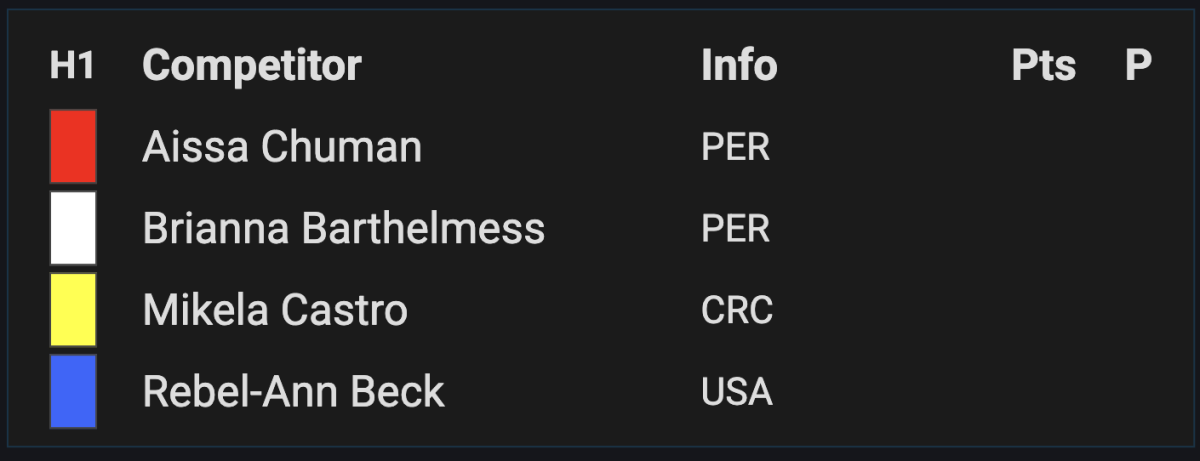Click the P column header
Screen dimensions: 1200x461
(1138, 66)
